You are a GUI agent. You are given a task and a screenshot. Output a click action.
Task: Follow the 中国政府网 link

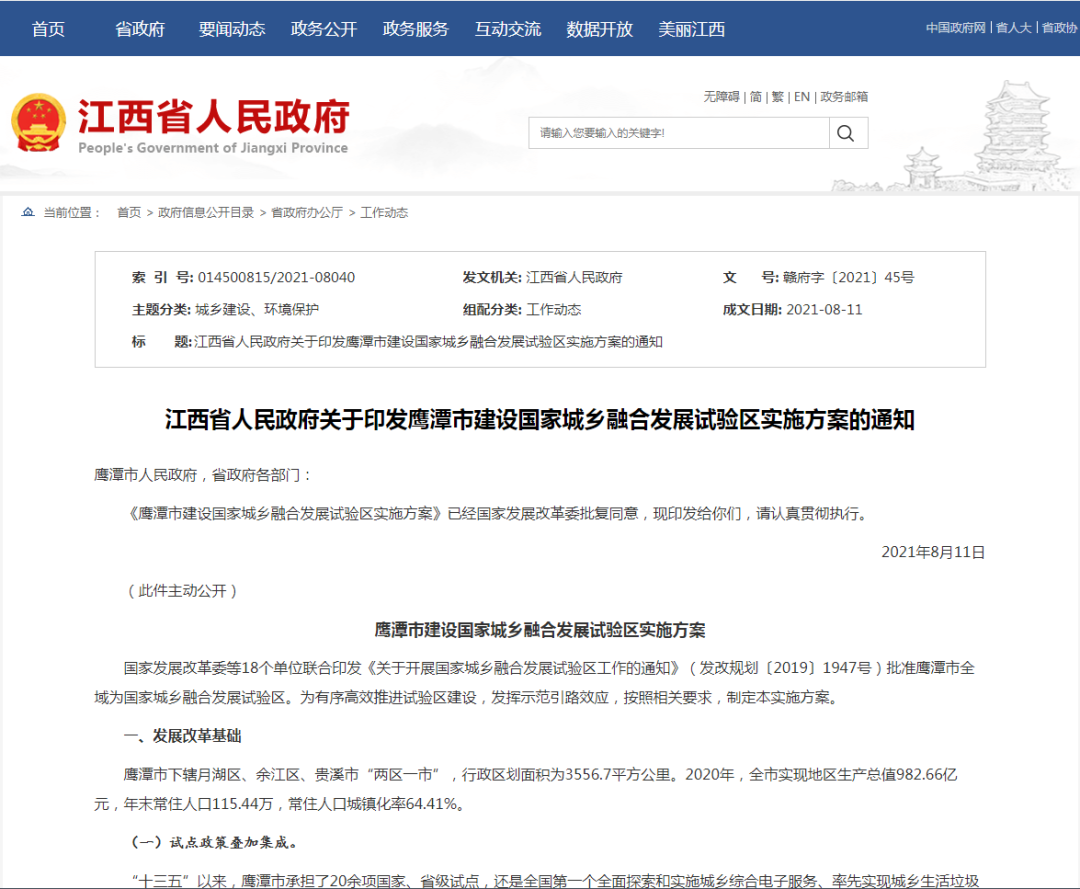[x=955, y=28]
